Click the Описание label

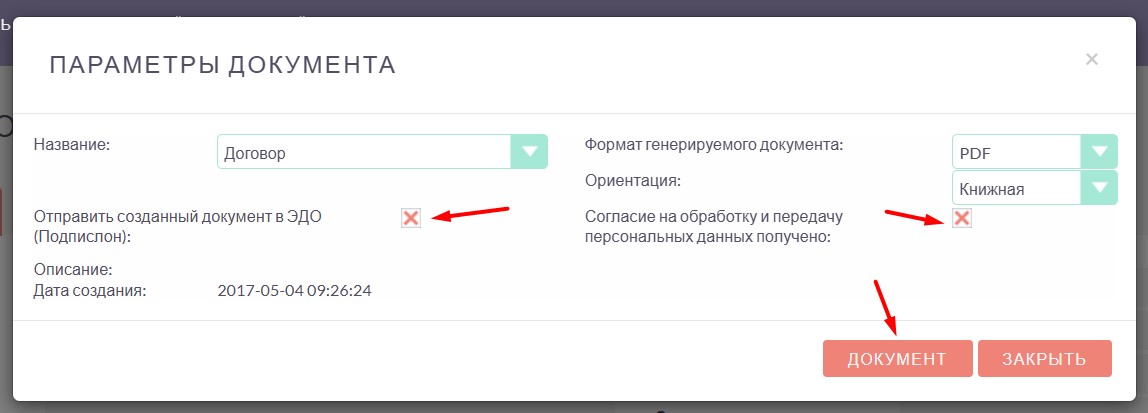[73, 270]
